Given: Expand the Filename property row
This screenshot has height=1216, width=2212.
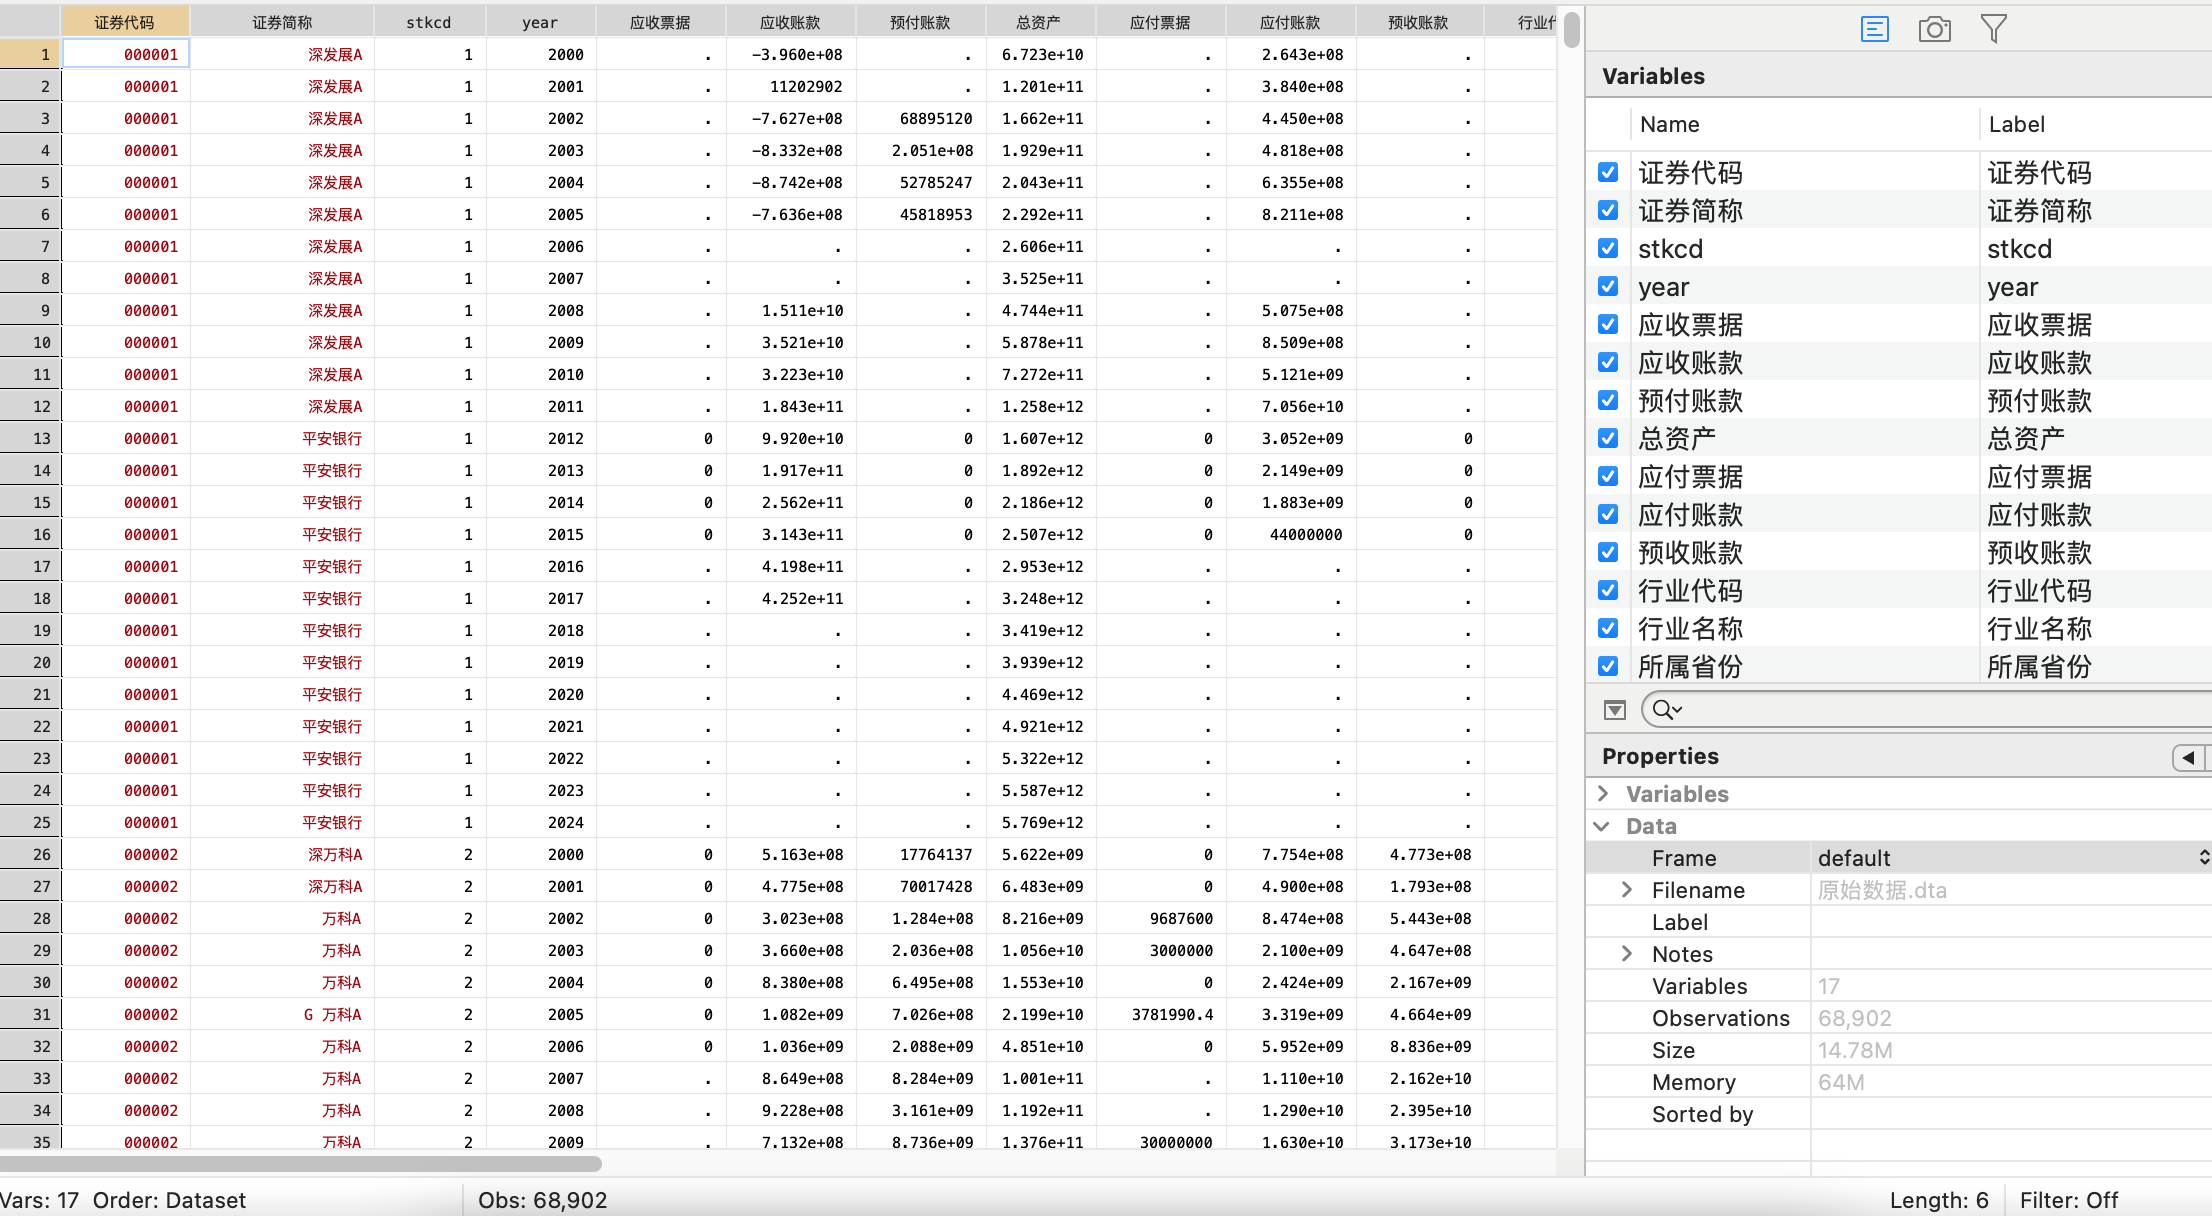Looking at the screenshot, I should (1627, 890).
